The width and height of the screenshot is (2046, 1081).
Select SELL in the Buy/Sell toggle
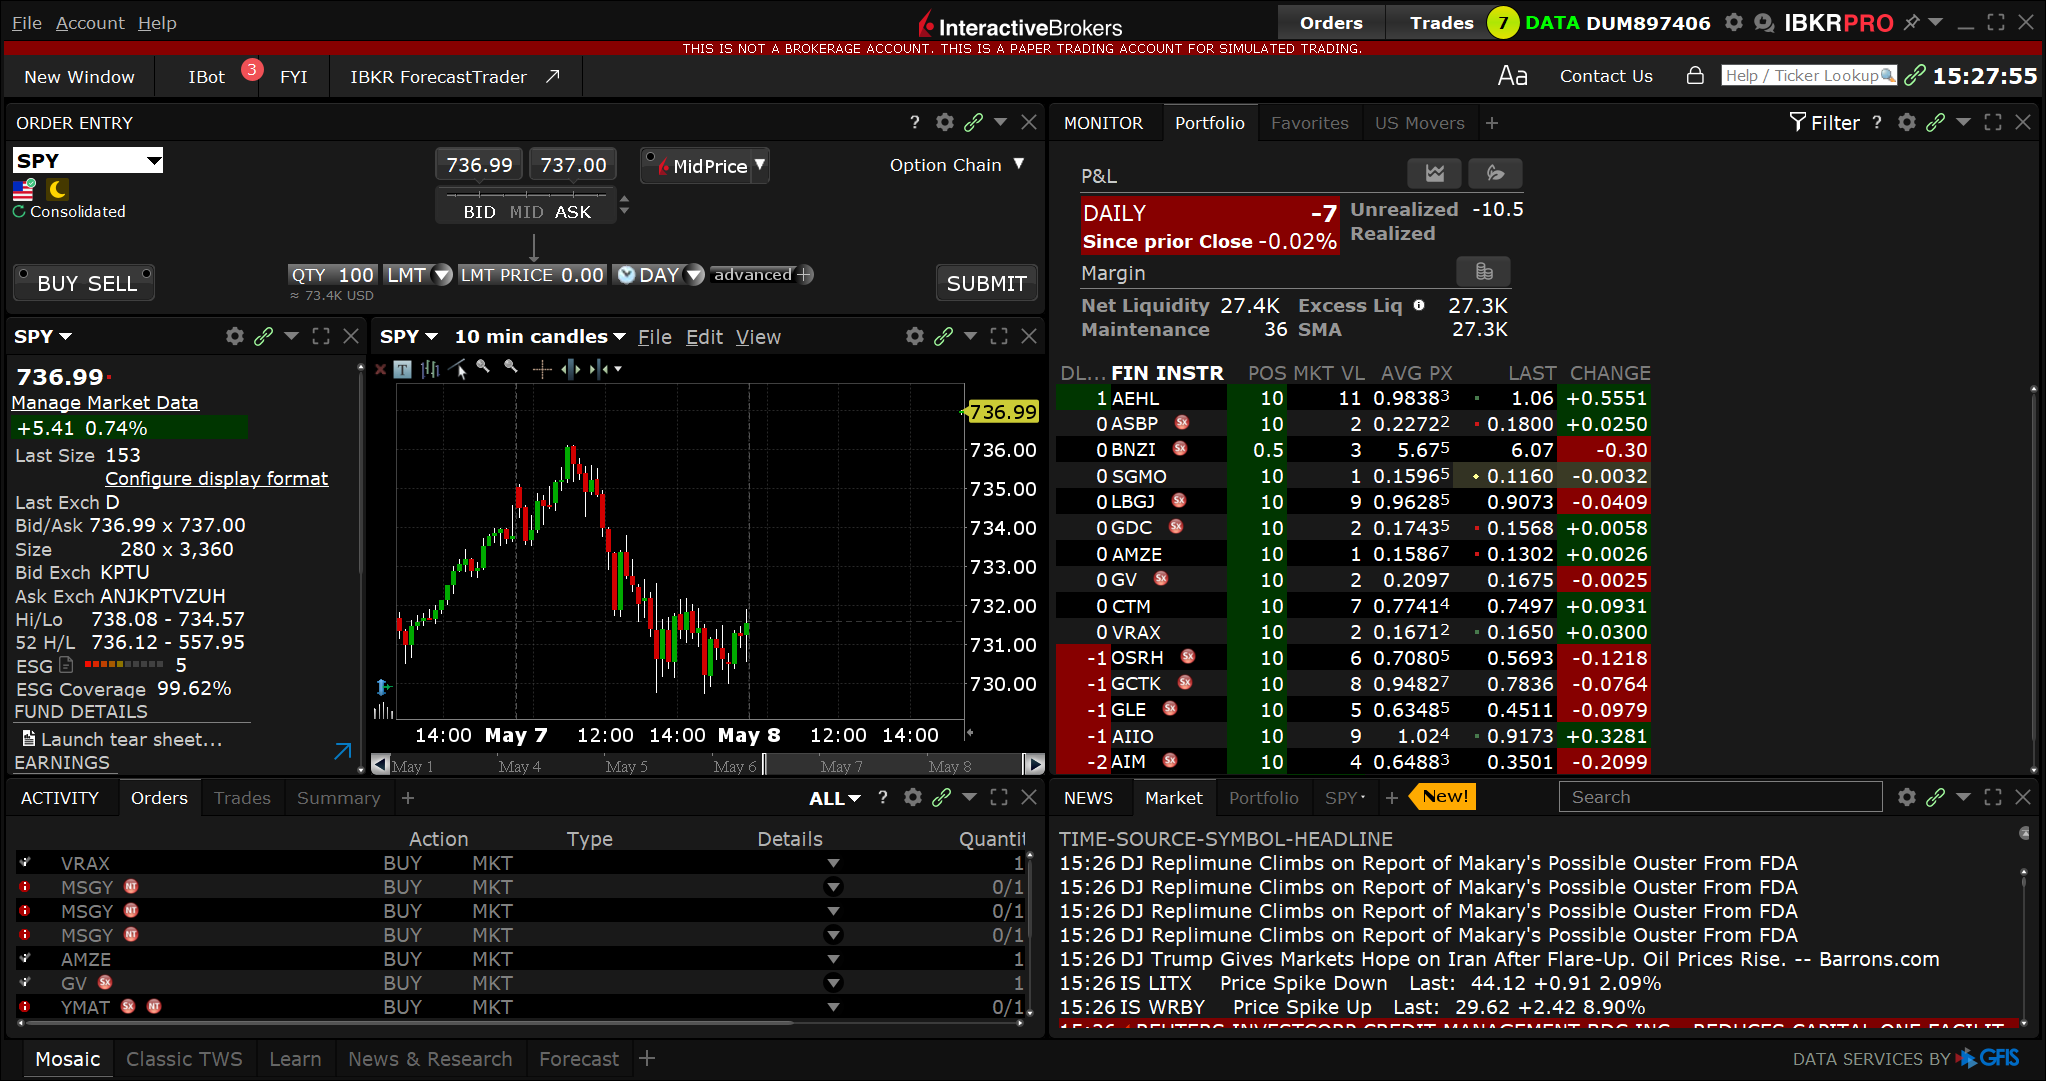(x=112, y=283)
